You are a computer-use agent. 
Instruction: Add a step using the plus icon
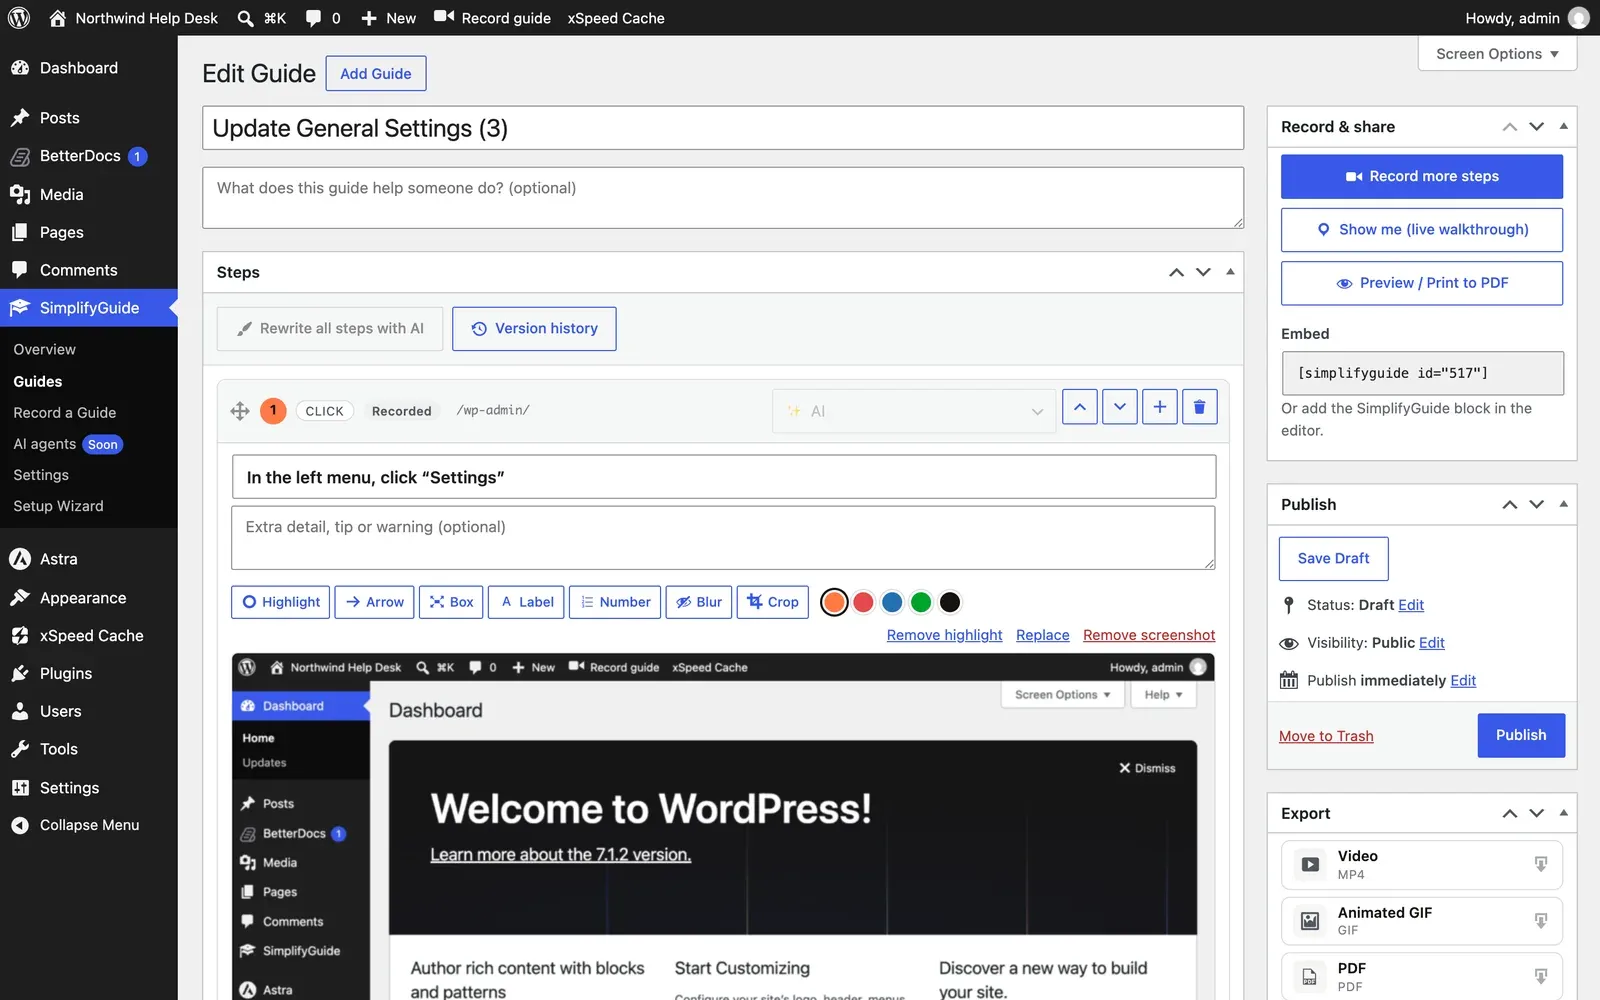click(1159, 407)
